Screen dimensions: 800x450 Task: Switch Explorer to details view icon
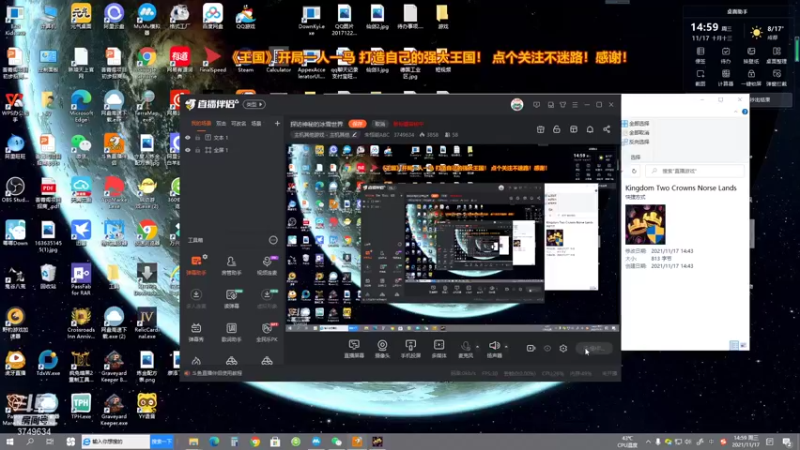click(734, 345)
